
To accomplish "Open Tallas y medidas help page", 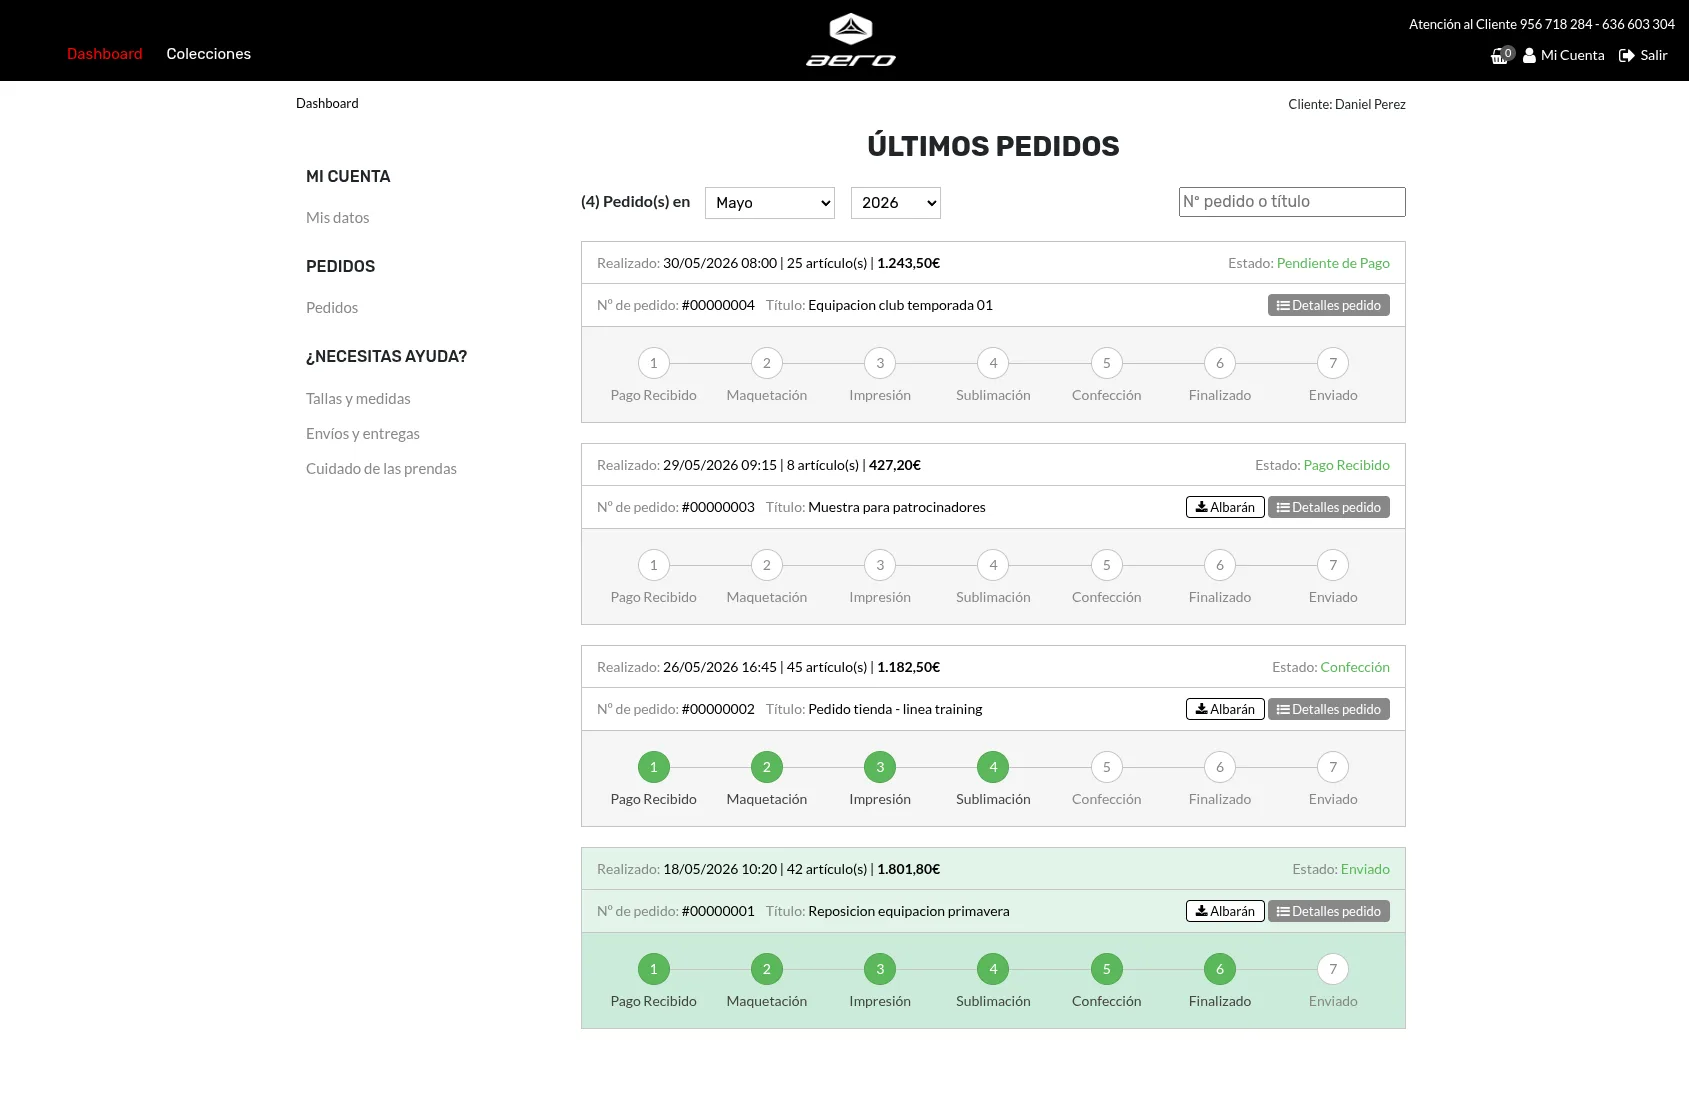I will (358, 398).
